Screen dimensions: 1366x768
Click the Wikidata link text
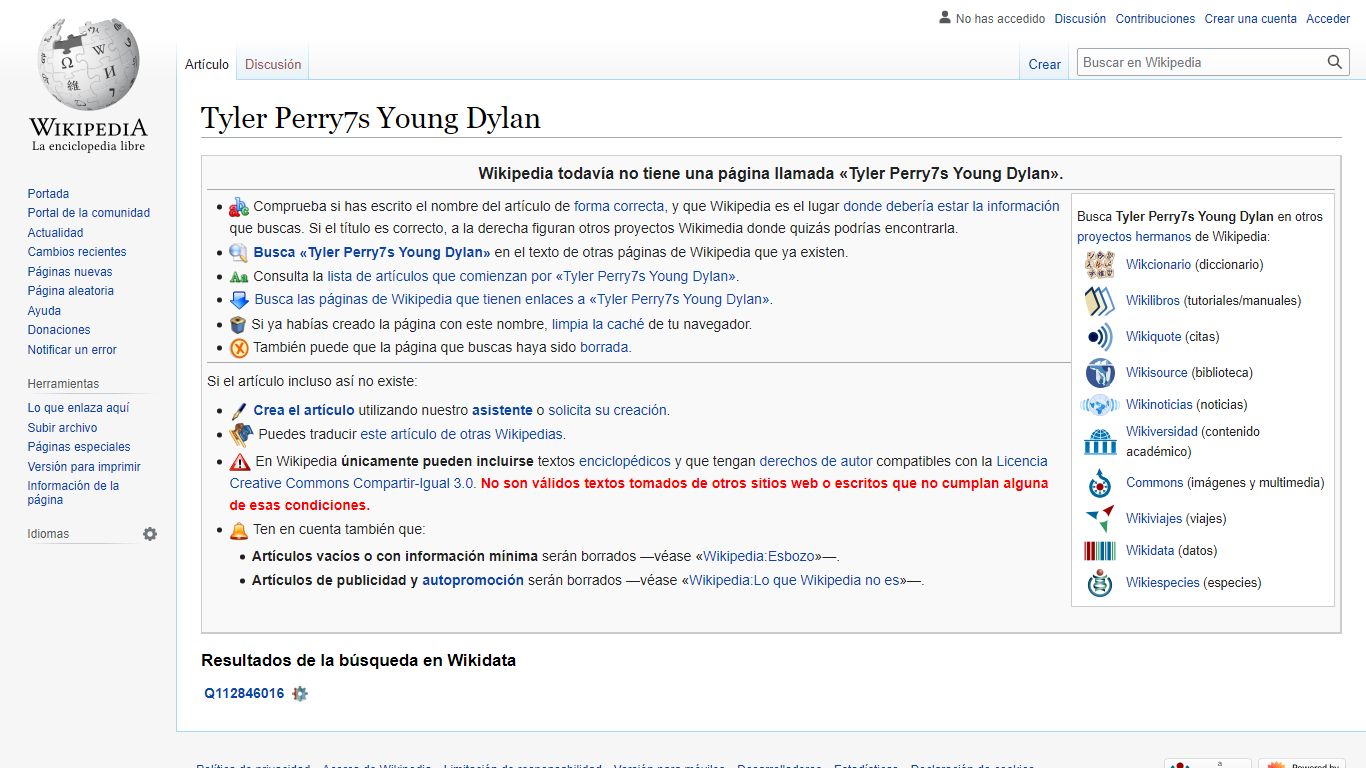(x=1150, y=551)
